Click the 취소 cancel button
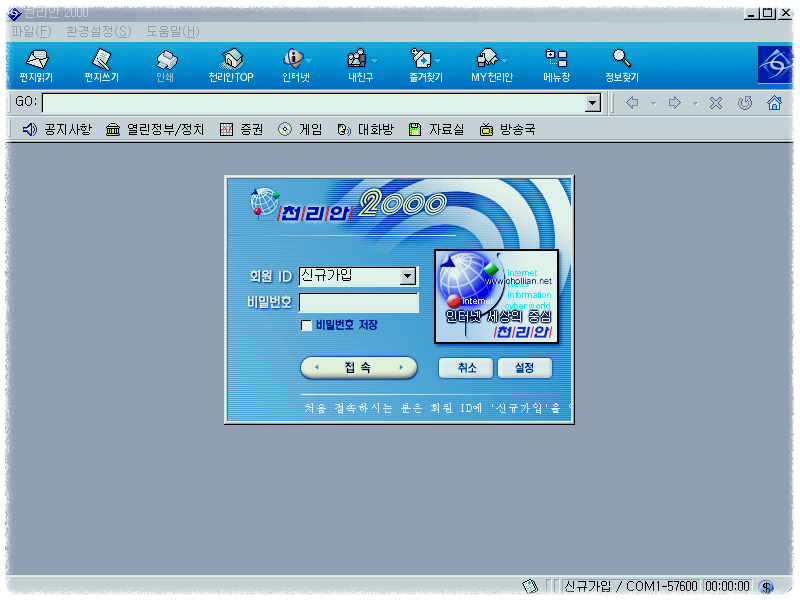The height and width of the screenshot is (600, 800). 466,368
